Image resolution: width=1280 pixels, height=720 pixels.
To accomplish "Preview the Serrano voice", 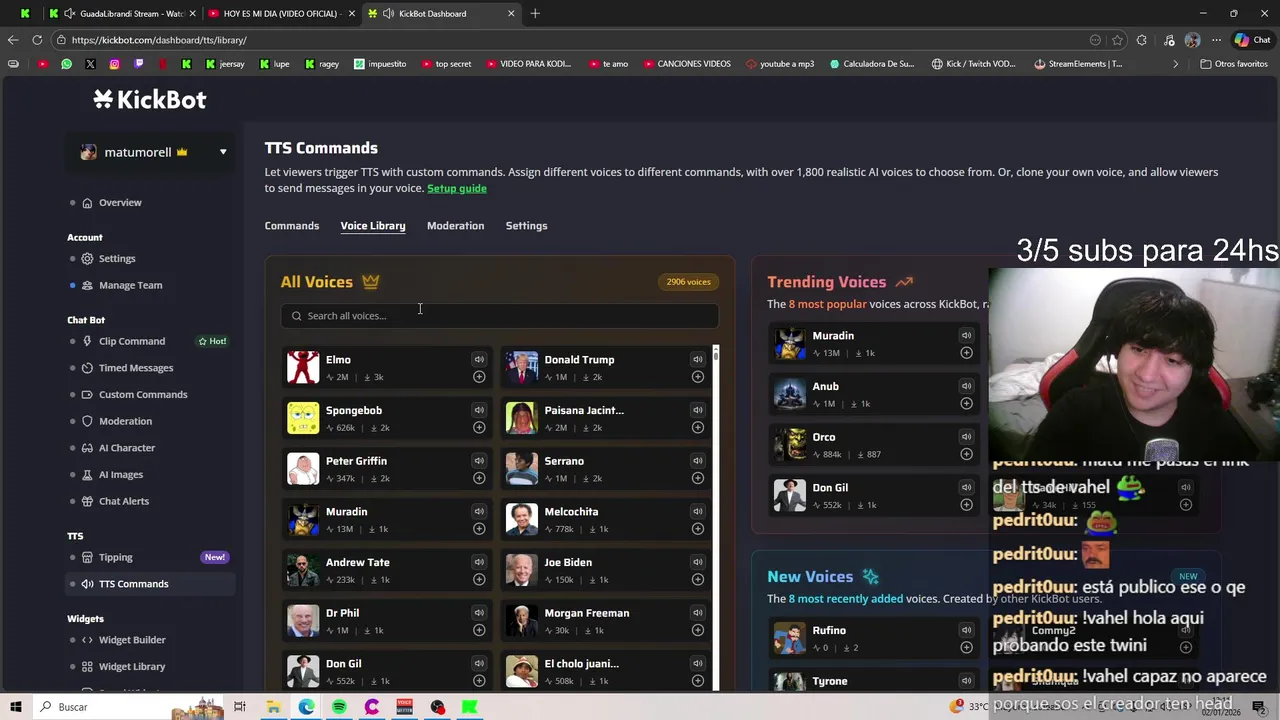I will pos(697,461).
